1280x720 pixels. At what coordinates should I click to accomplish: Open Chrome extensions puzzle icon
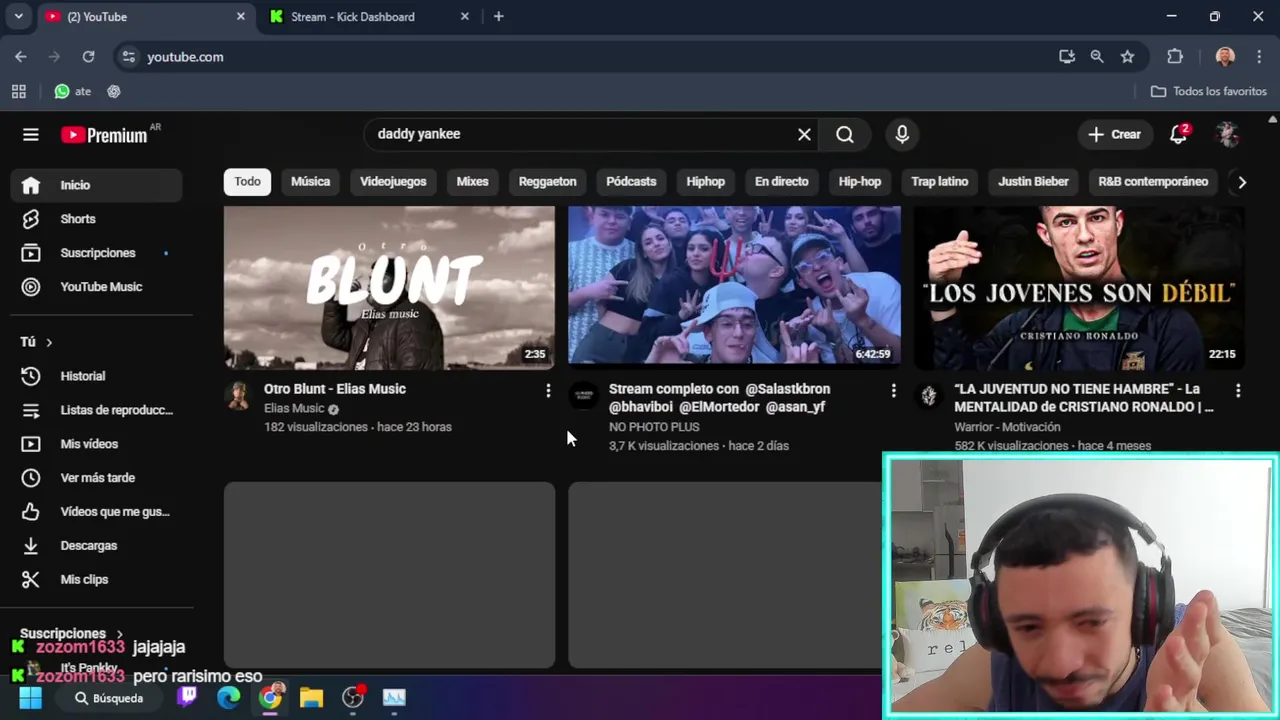1175,57
